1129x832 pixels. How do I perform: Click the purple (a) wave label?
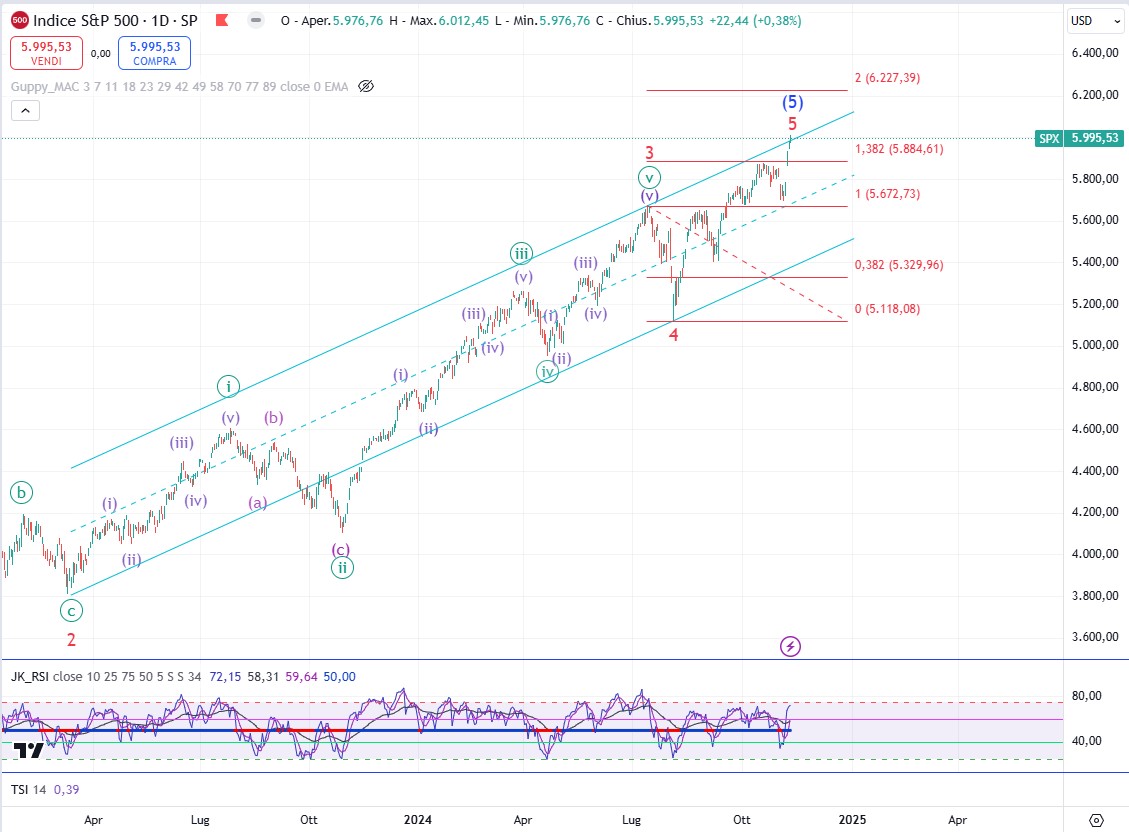(x=258, y=503)
